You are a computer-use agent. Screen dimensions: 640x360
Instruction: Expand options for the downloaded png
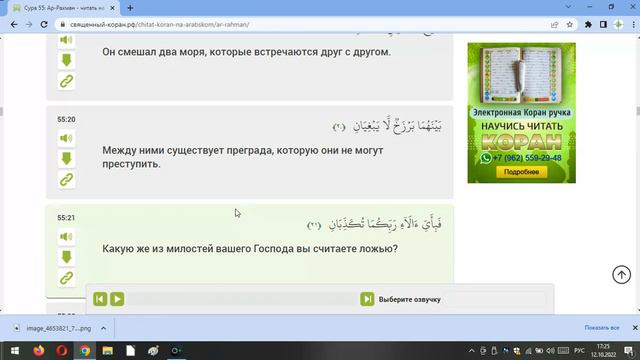click(104, 328)
